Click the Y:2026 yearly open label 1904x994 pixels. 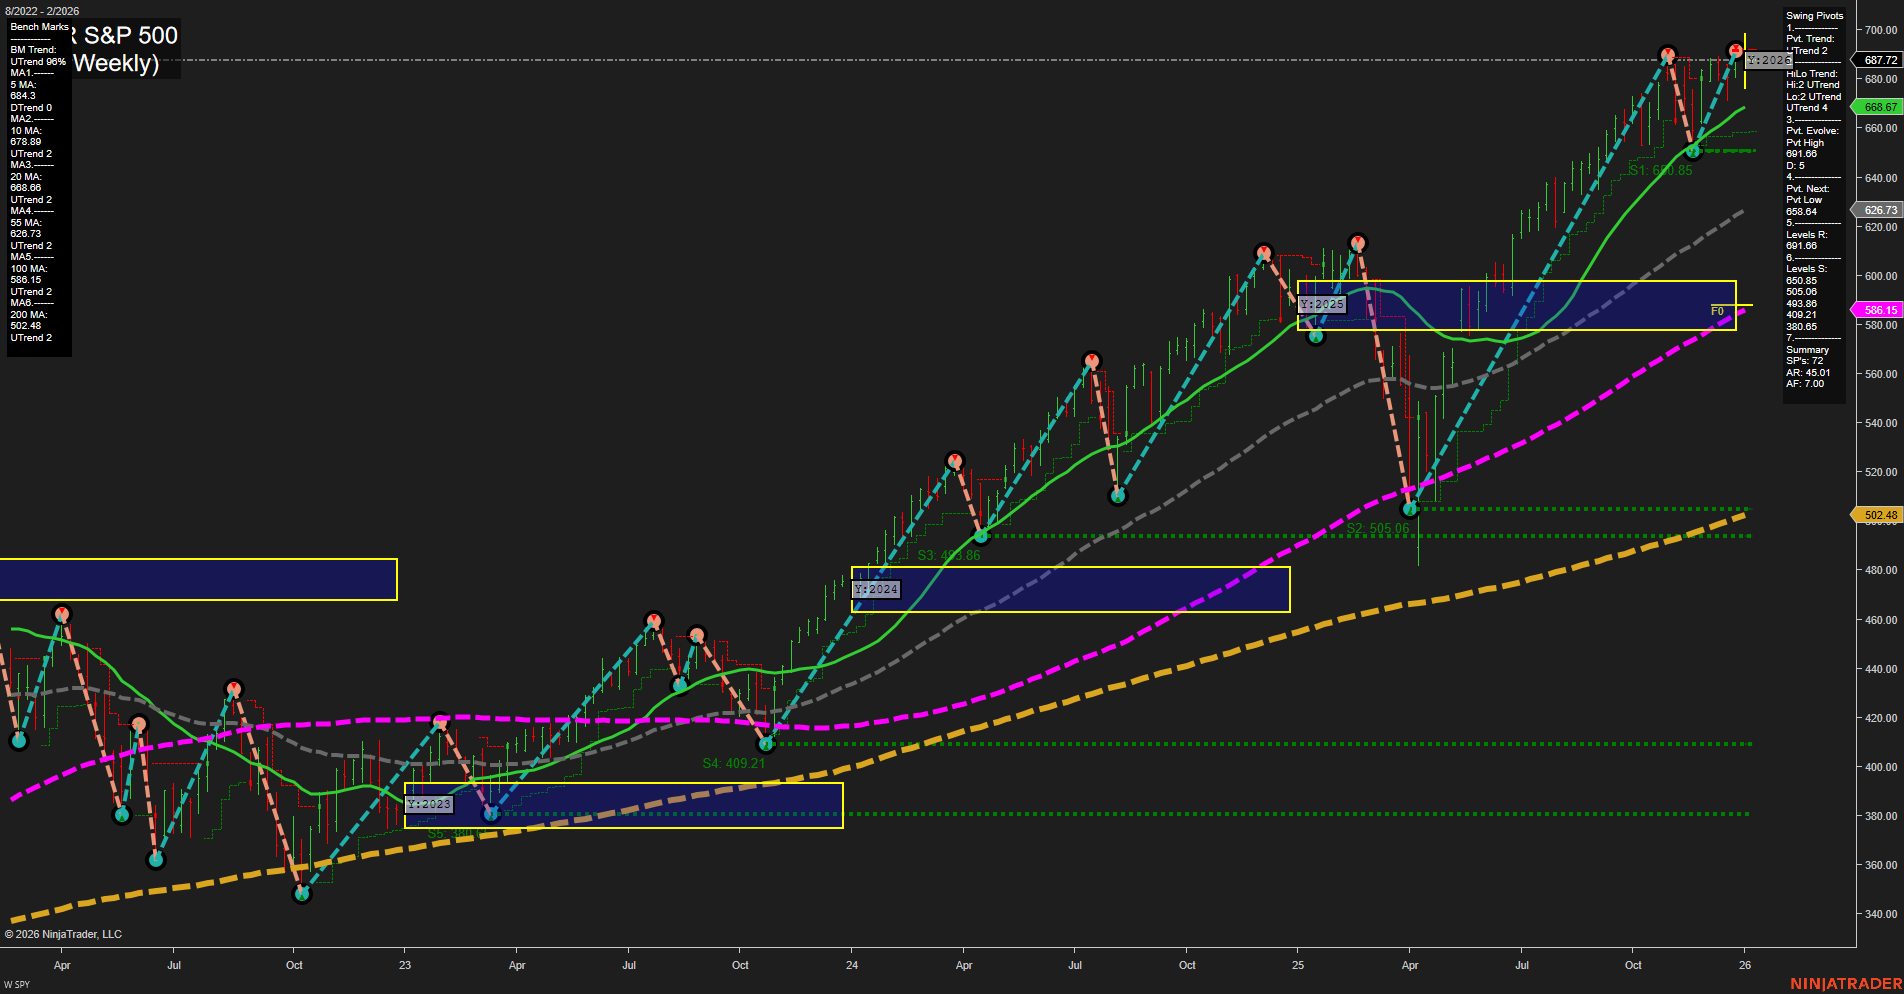(1768, 61)
